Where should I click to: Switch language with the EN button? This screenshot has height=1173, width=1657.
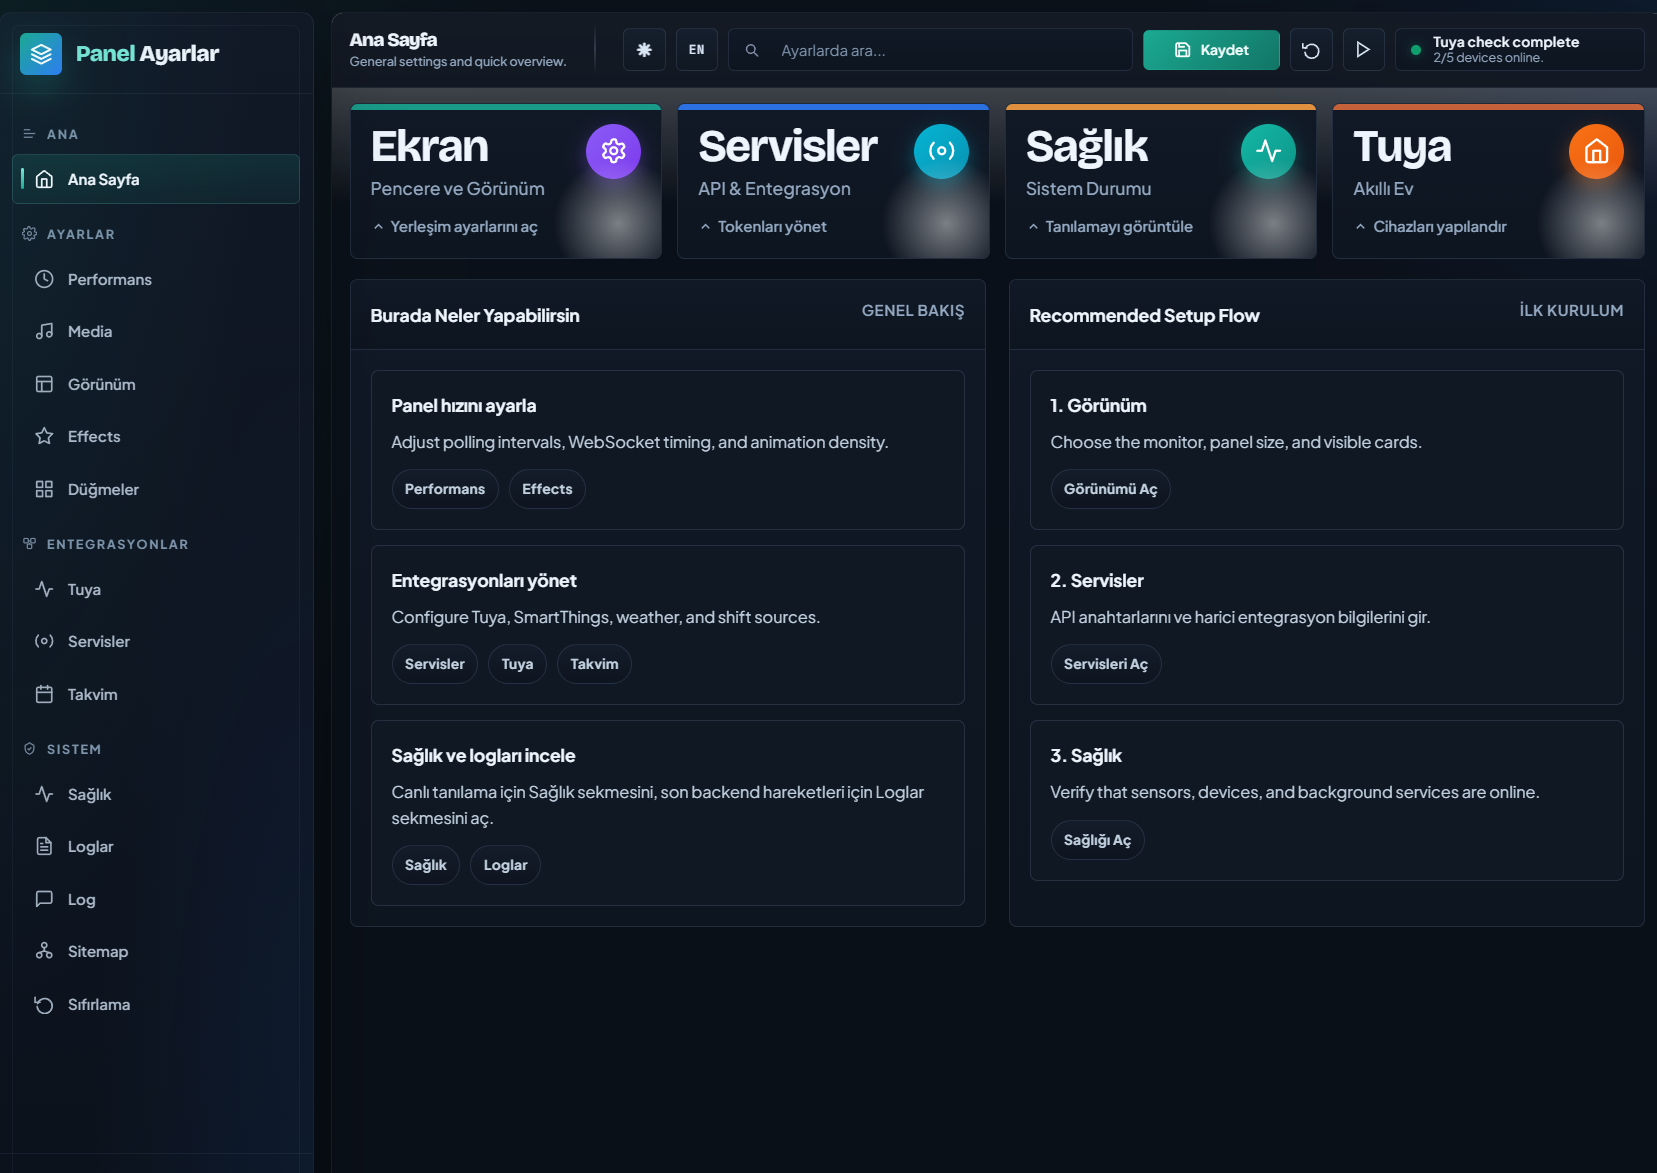697,50
